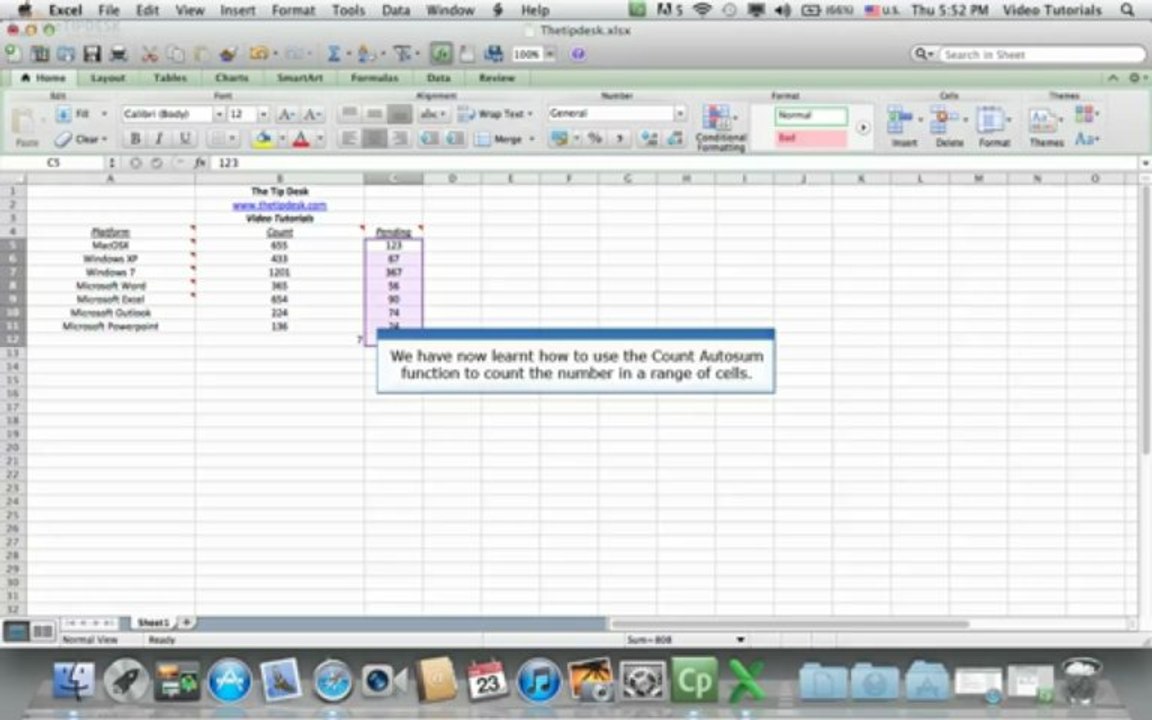Open the General number format dropdown
This screenshot has height=720, width=1152.
(680, 113)
